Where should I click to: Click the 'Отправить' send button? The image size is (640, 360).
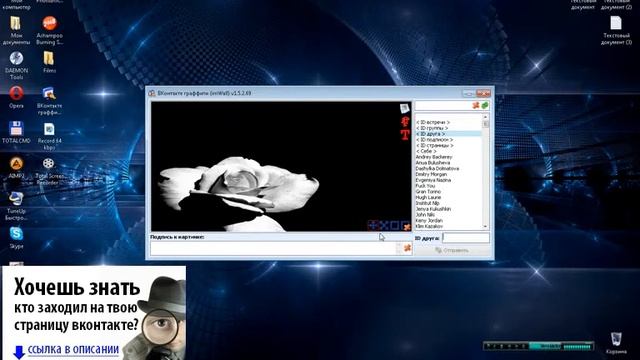click(452, 250)
